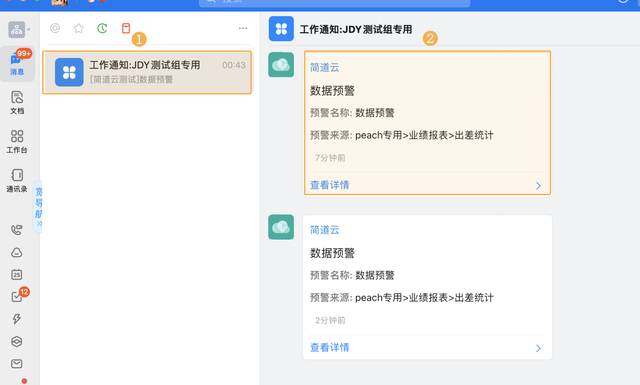Open 文档 documents in the sidebar
Viewport: 640px width, 385px height.
click(x=17, y=102)
